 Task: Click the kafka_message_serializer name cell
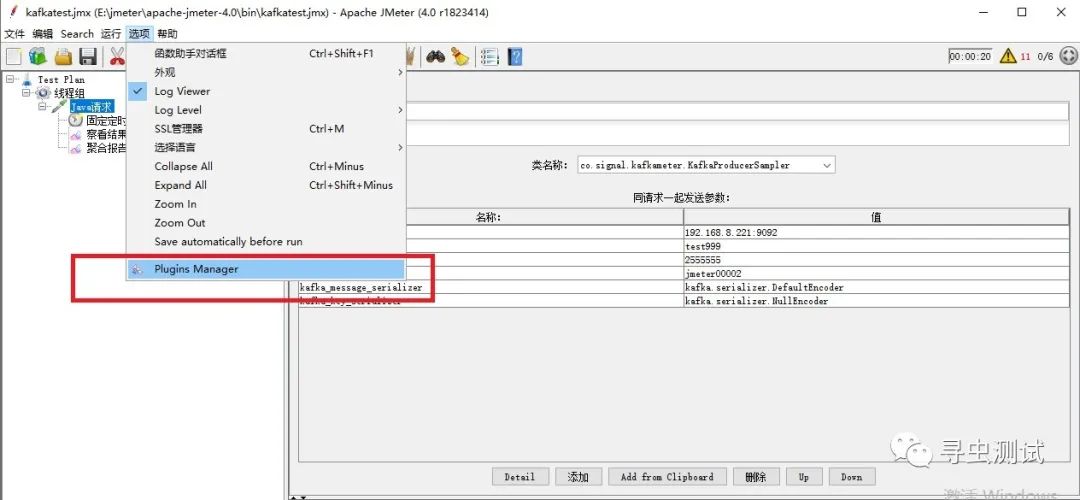(490, 287)
